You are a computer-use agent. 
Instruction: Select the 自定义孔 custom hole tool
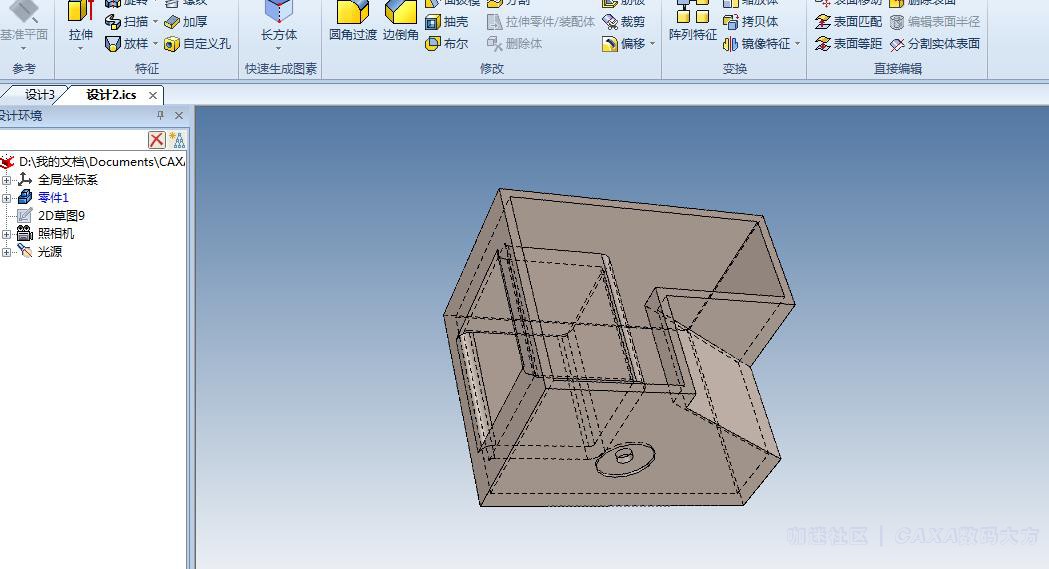pyautogui.click(x=197, y=44)
